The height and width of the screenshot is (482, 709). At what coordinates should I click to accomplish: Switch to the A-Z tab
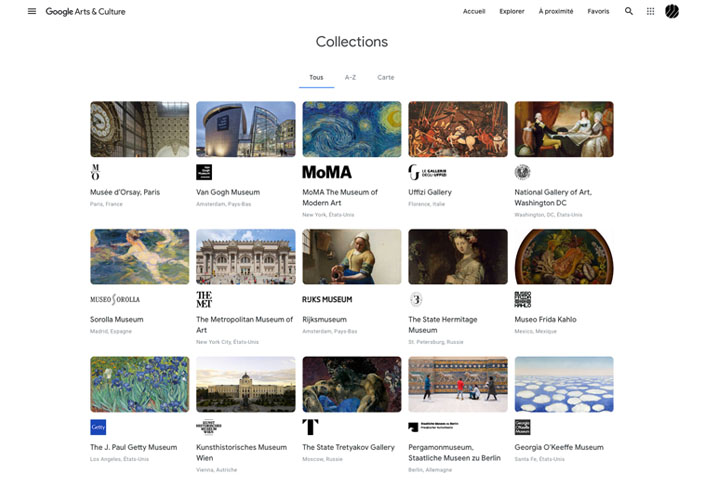point(350,77)
